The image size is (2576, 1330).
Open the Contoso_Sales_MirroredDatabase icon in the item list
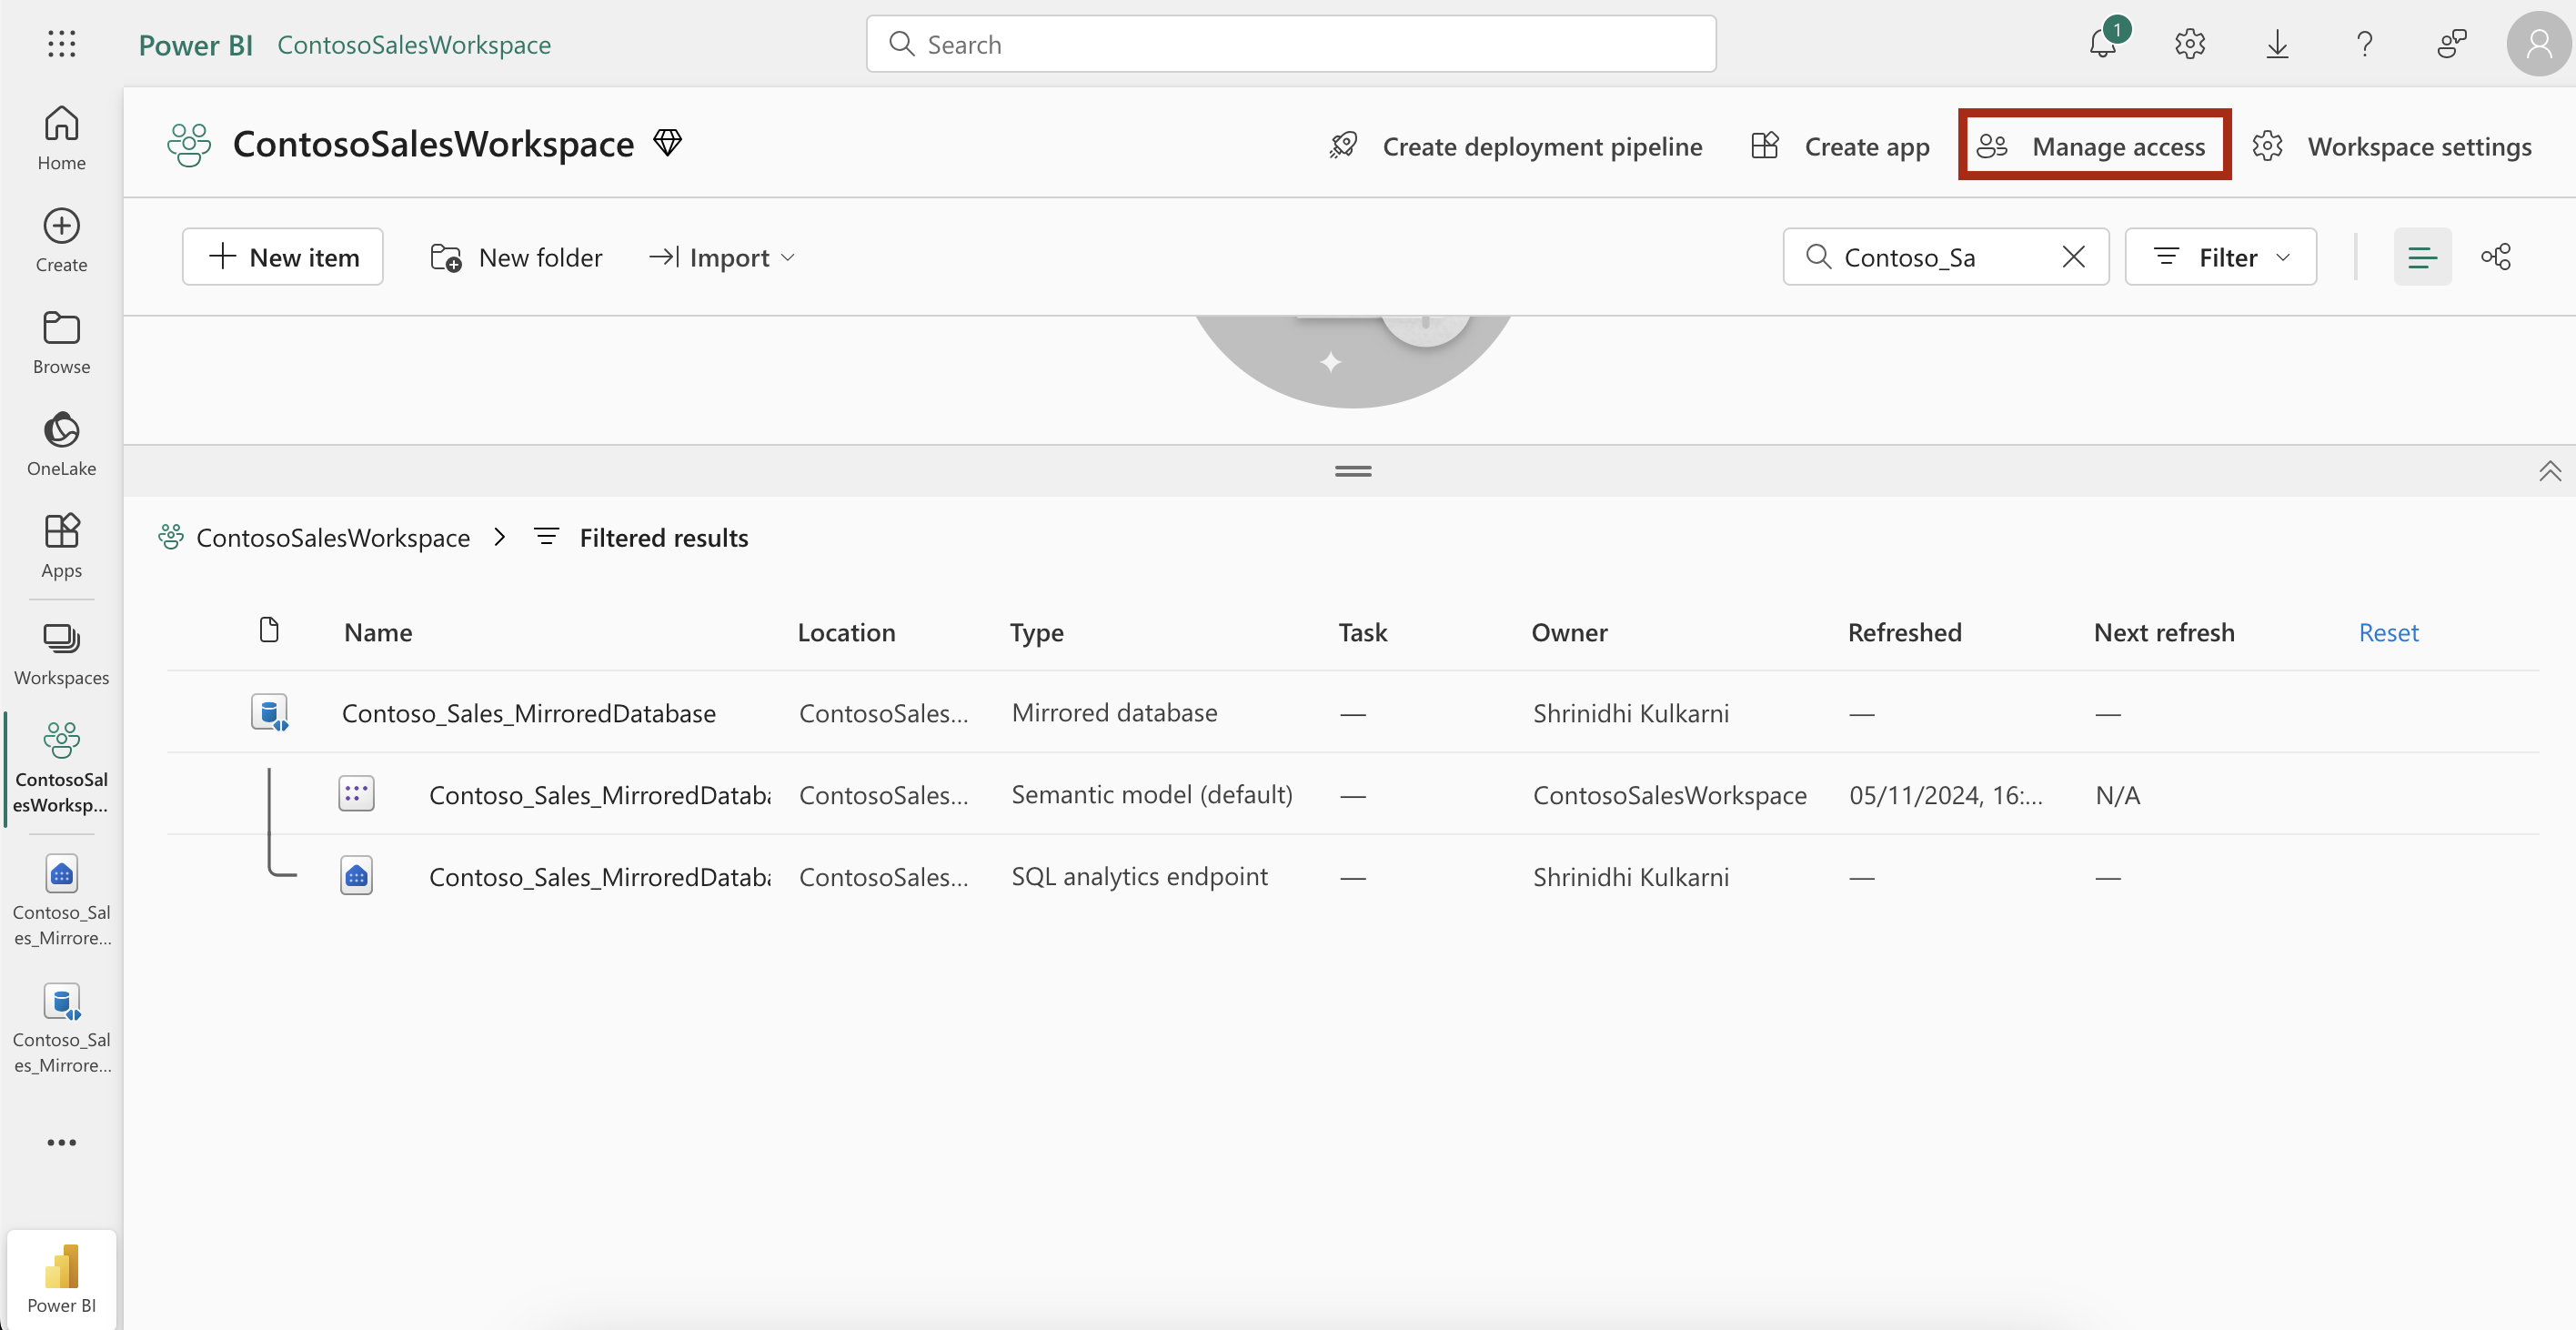point(269,712)
